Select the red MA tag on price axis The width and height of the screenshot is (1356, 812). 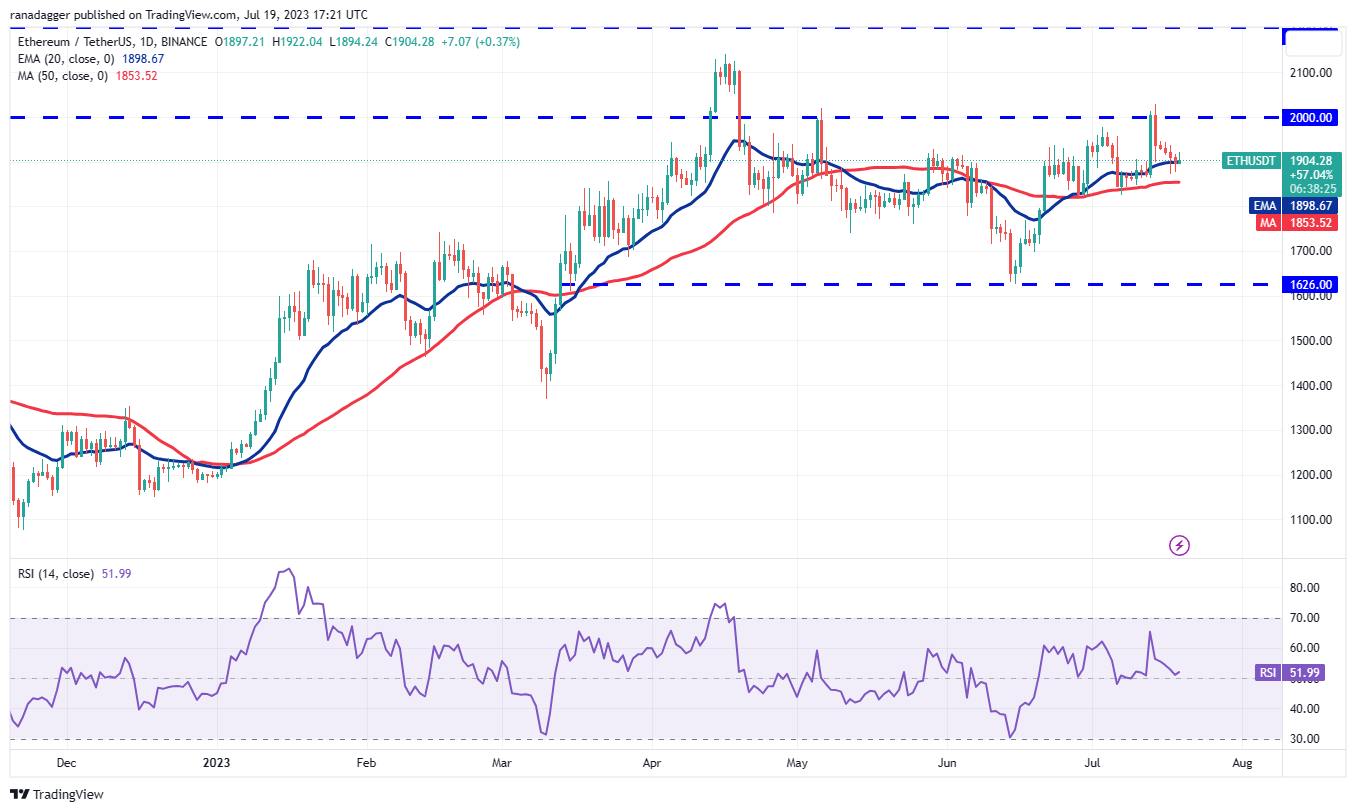coord(1267,222)
